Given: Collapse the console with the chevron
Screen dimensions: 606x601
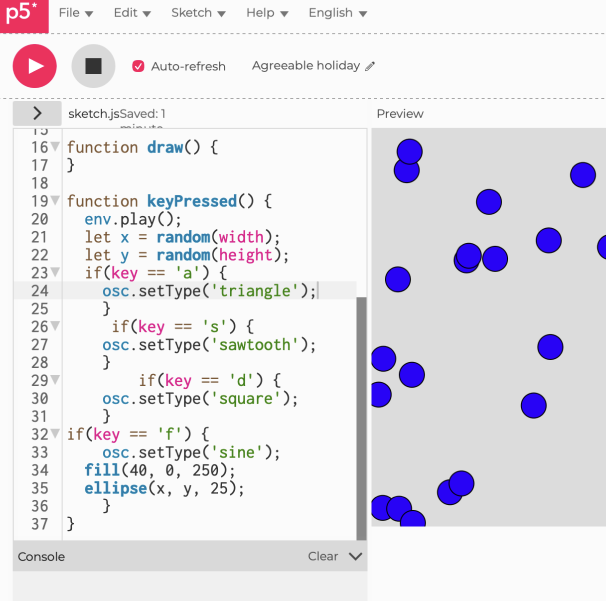Looking at the screenshot, I should pyautogui.click(x=355, y=556).
